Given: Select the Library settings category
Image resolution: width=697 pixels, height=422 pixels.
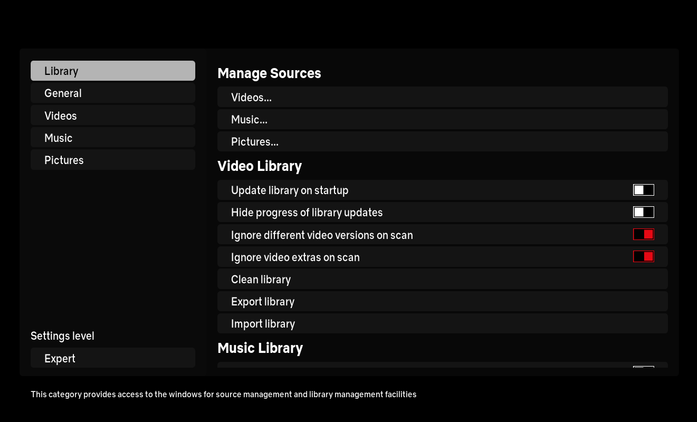Looking at the screenshot, I should pos(113,71).
